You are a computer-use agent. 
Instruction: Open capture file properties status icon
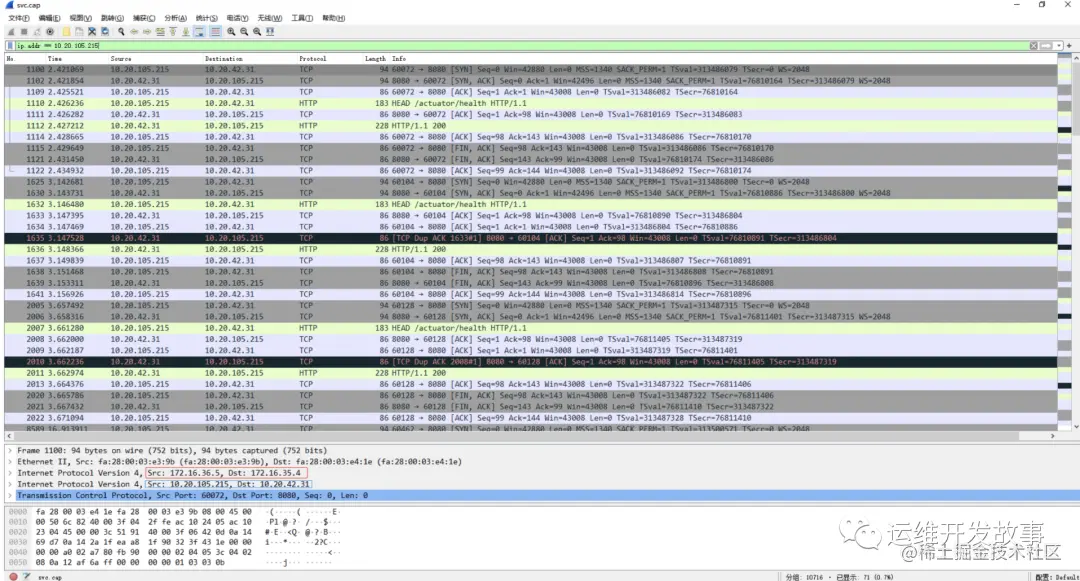point(26,576)
